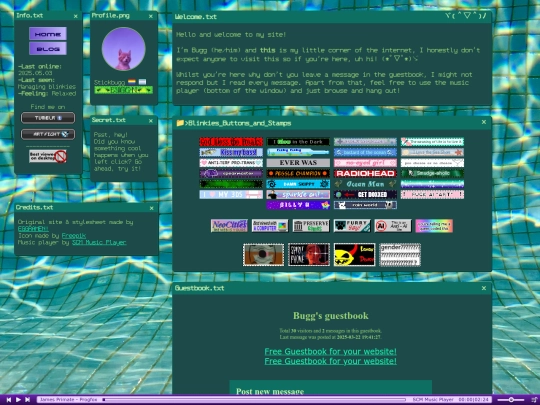This screenshot has height=405, width=540.
Task: Visit the TUMBLR button link
Action: pyautogui.click(x=48, y=118)
